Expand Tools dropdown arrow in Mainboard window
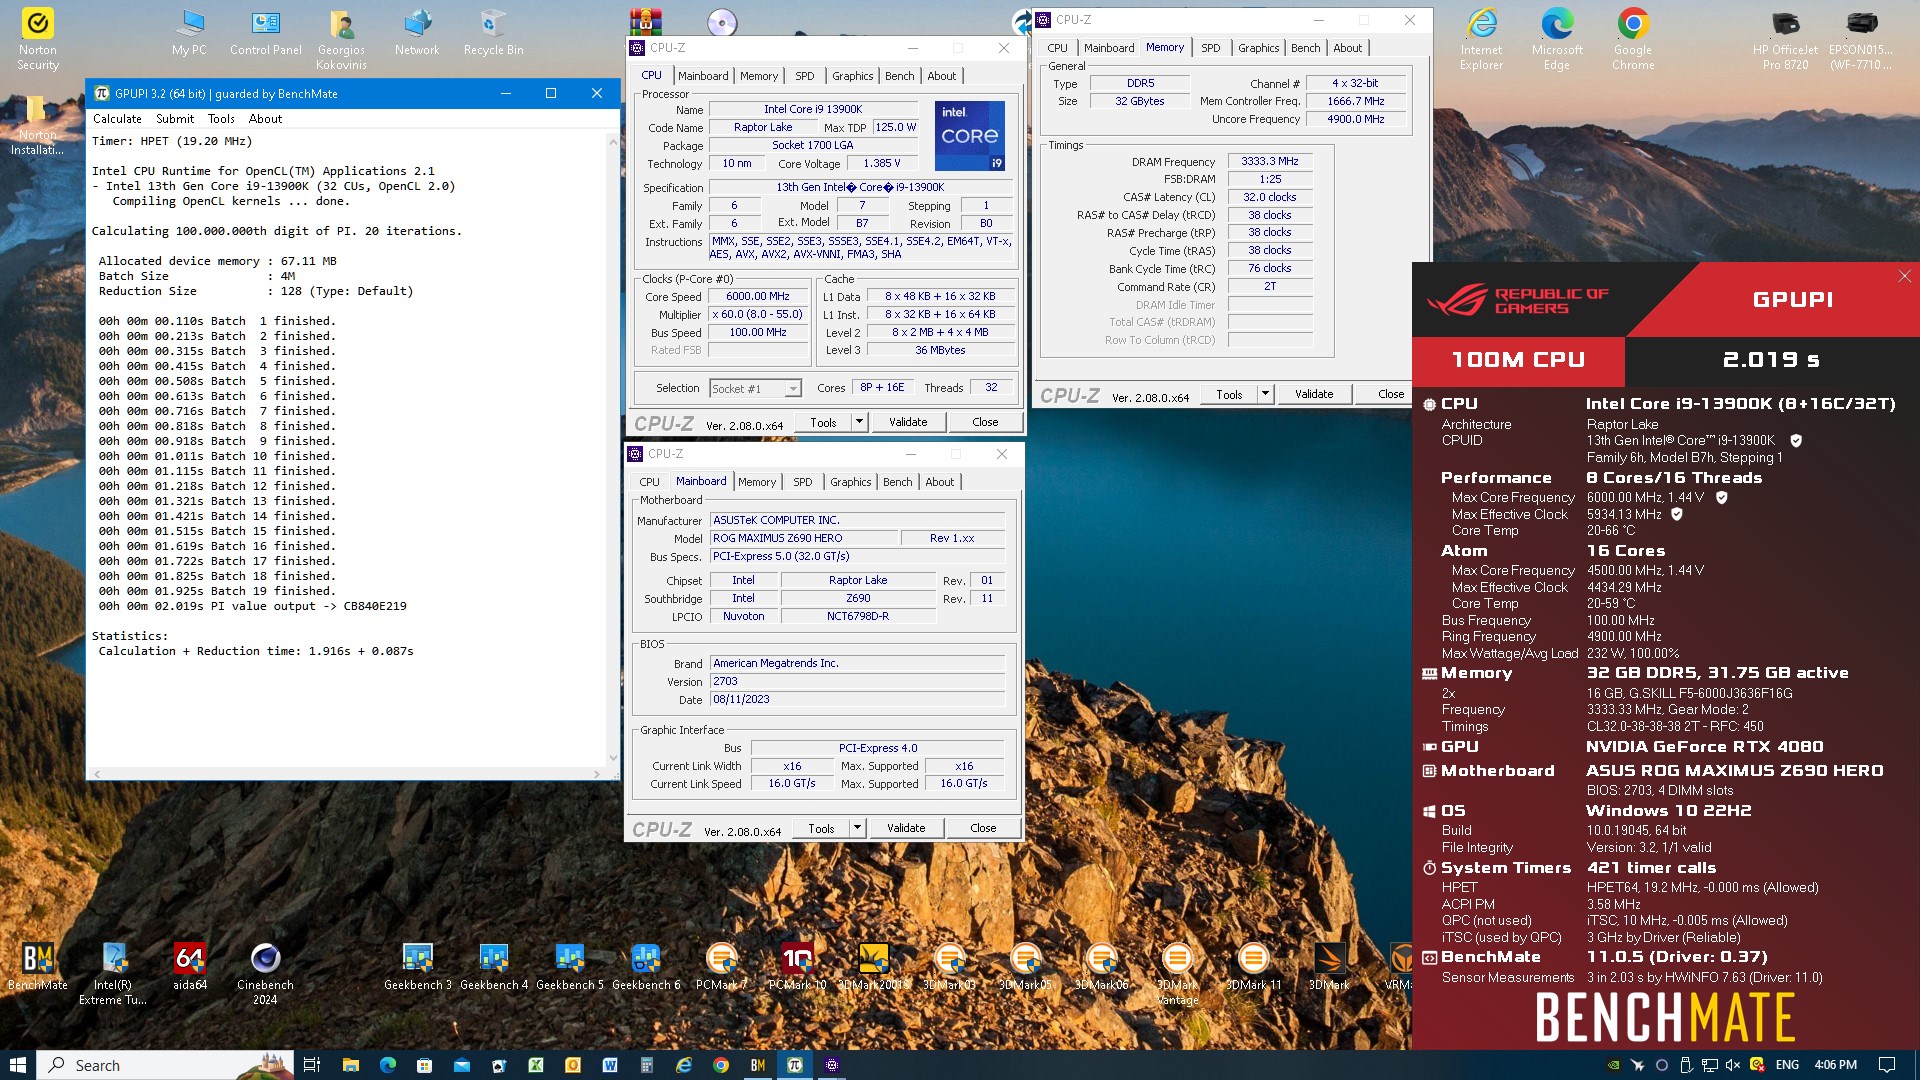This screenshot has height=1080, width=1920. tap(857, 828)
